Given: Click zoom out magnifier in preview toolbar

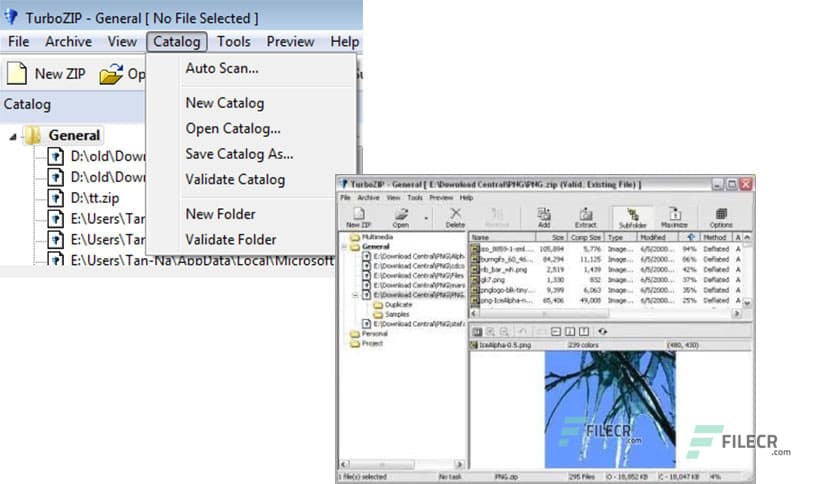Looking at the screenshot, I should [504, 332].
